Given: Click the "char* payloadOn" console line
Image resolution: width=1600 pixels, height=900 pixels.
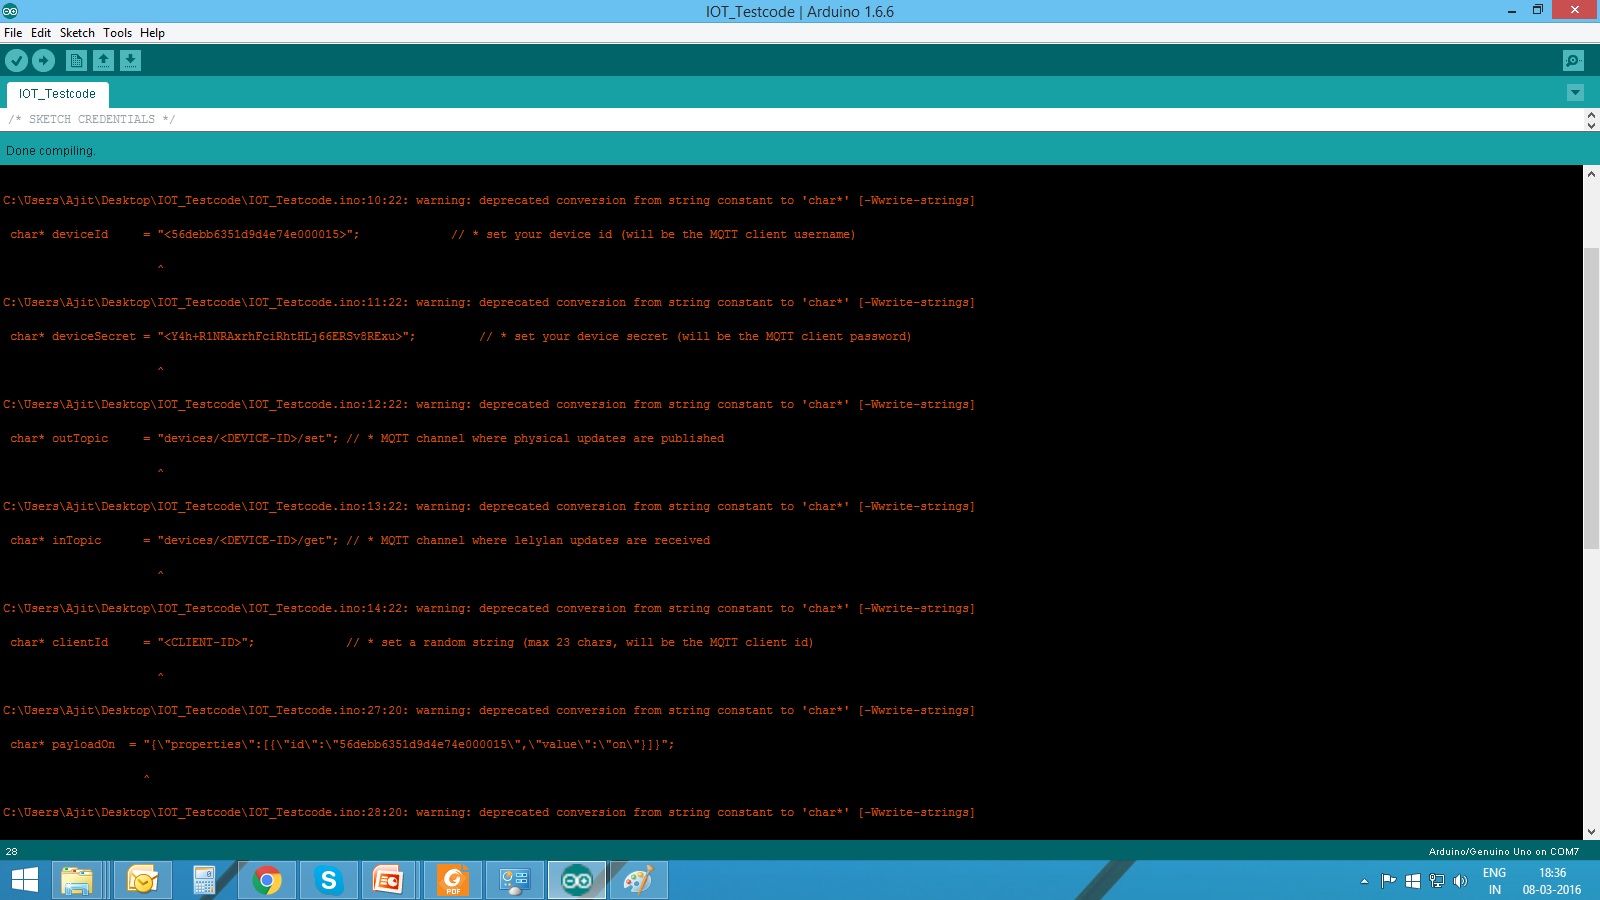Looking at the screenshot, I should [x=342, y=745].
